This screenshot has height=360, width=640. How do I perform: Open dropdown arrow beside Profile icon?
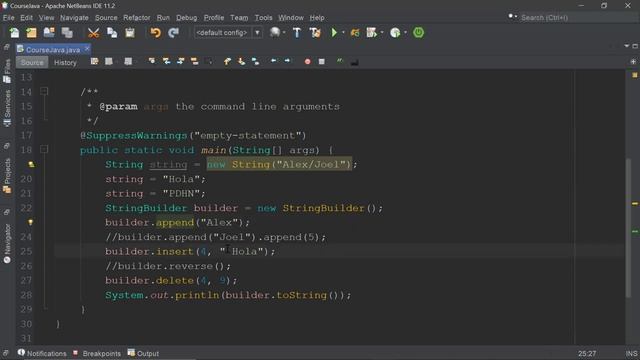pos(405,33)
